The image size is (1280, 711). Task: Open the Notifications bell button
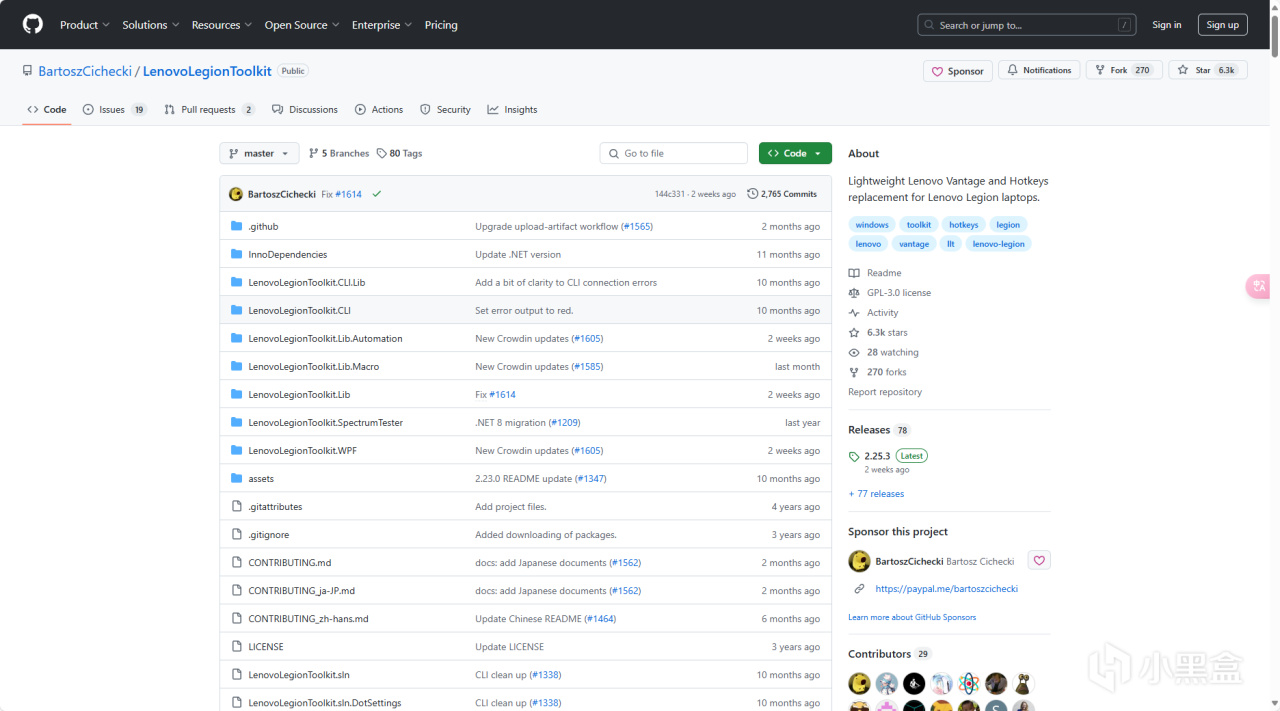pyautogui.click(x=1039, y=70)
